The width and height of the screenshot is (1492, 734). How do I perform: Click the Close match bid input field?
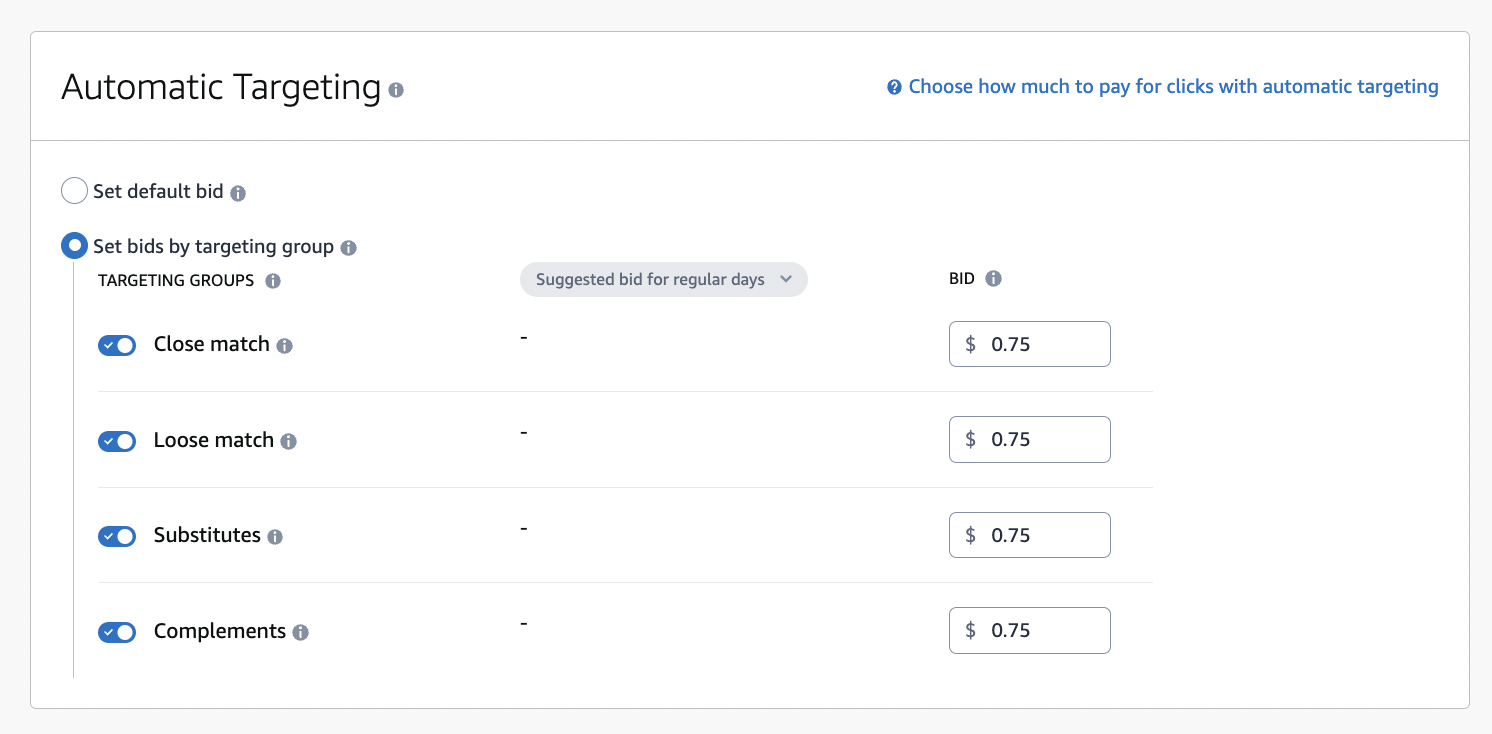coord(1030,344)
